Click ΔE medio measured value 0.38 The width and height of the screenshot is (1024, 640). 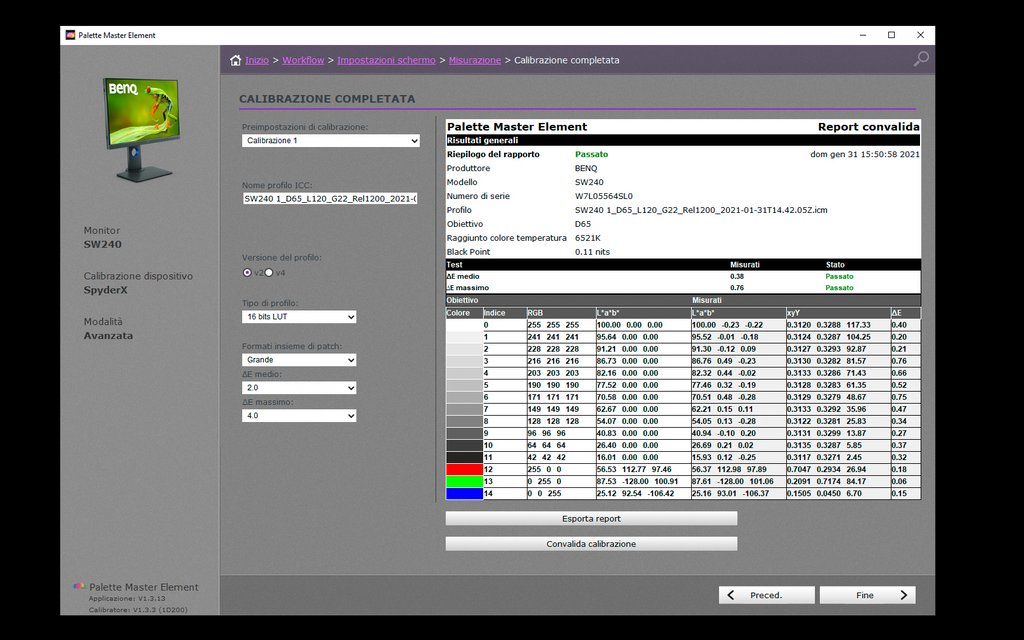pyautogui.click(x=737, y=276)
